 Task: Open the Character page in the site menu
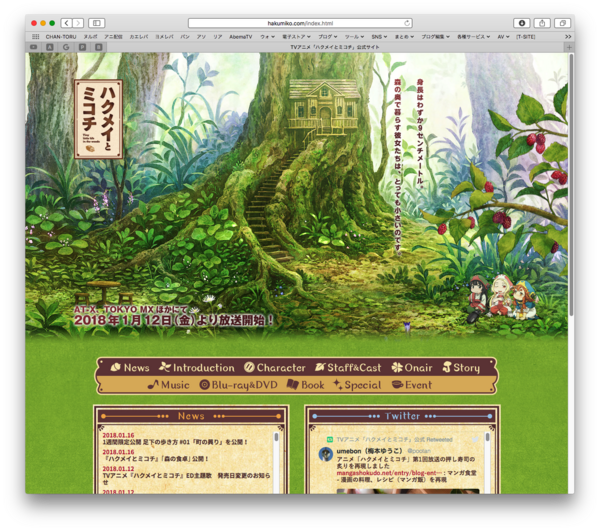(275, 368)
